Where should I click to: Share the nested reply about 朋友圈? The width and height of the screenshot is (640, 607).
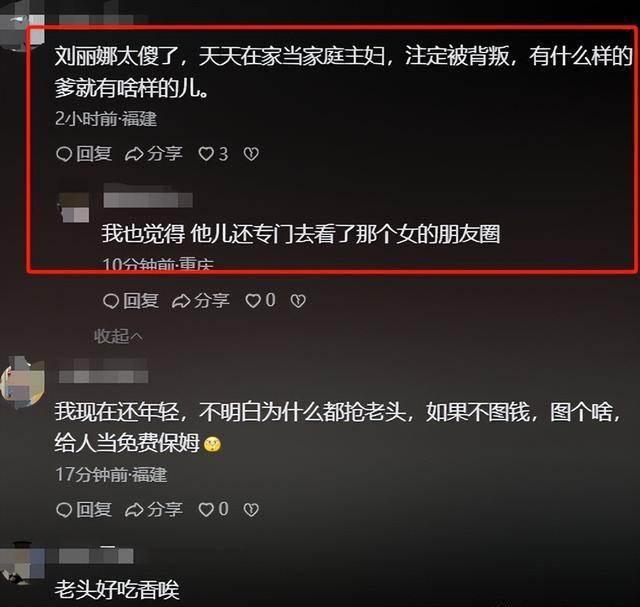coord(200,301)
